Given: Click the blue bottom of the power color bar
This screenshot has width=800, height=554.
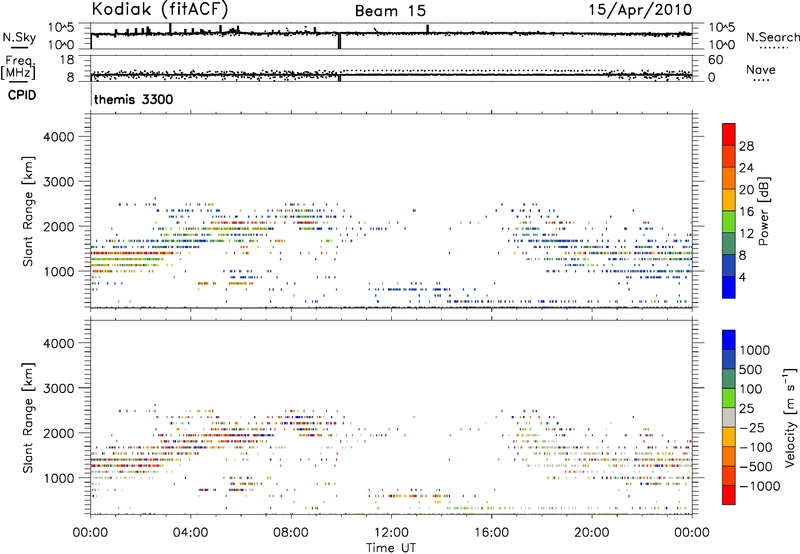Looking at the screenshot, I should click(x=729, y=287).
